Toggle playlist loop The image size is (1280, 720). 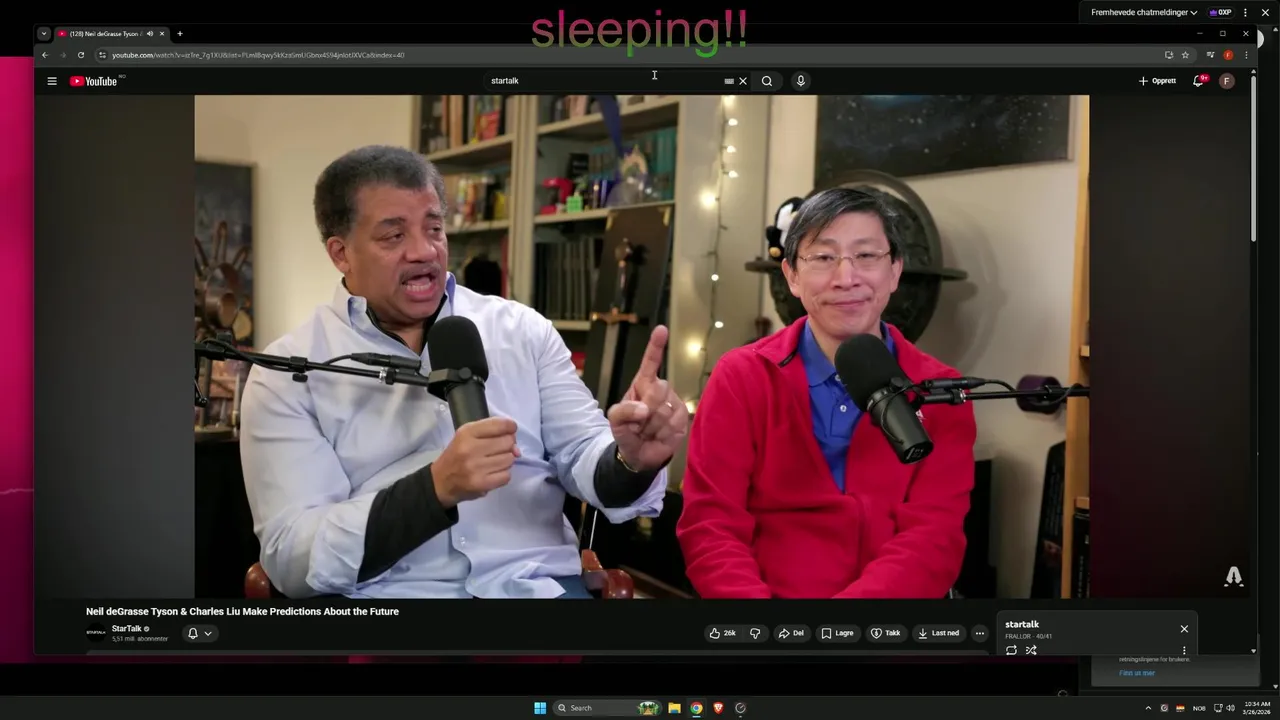[x=1011, y=650]
